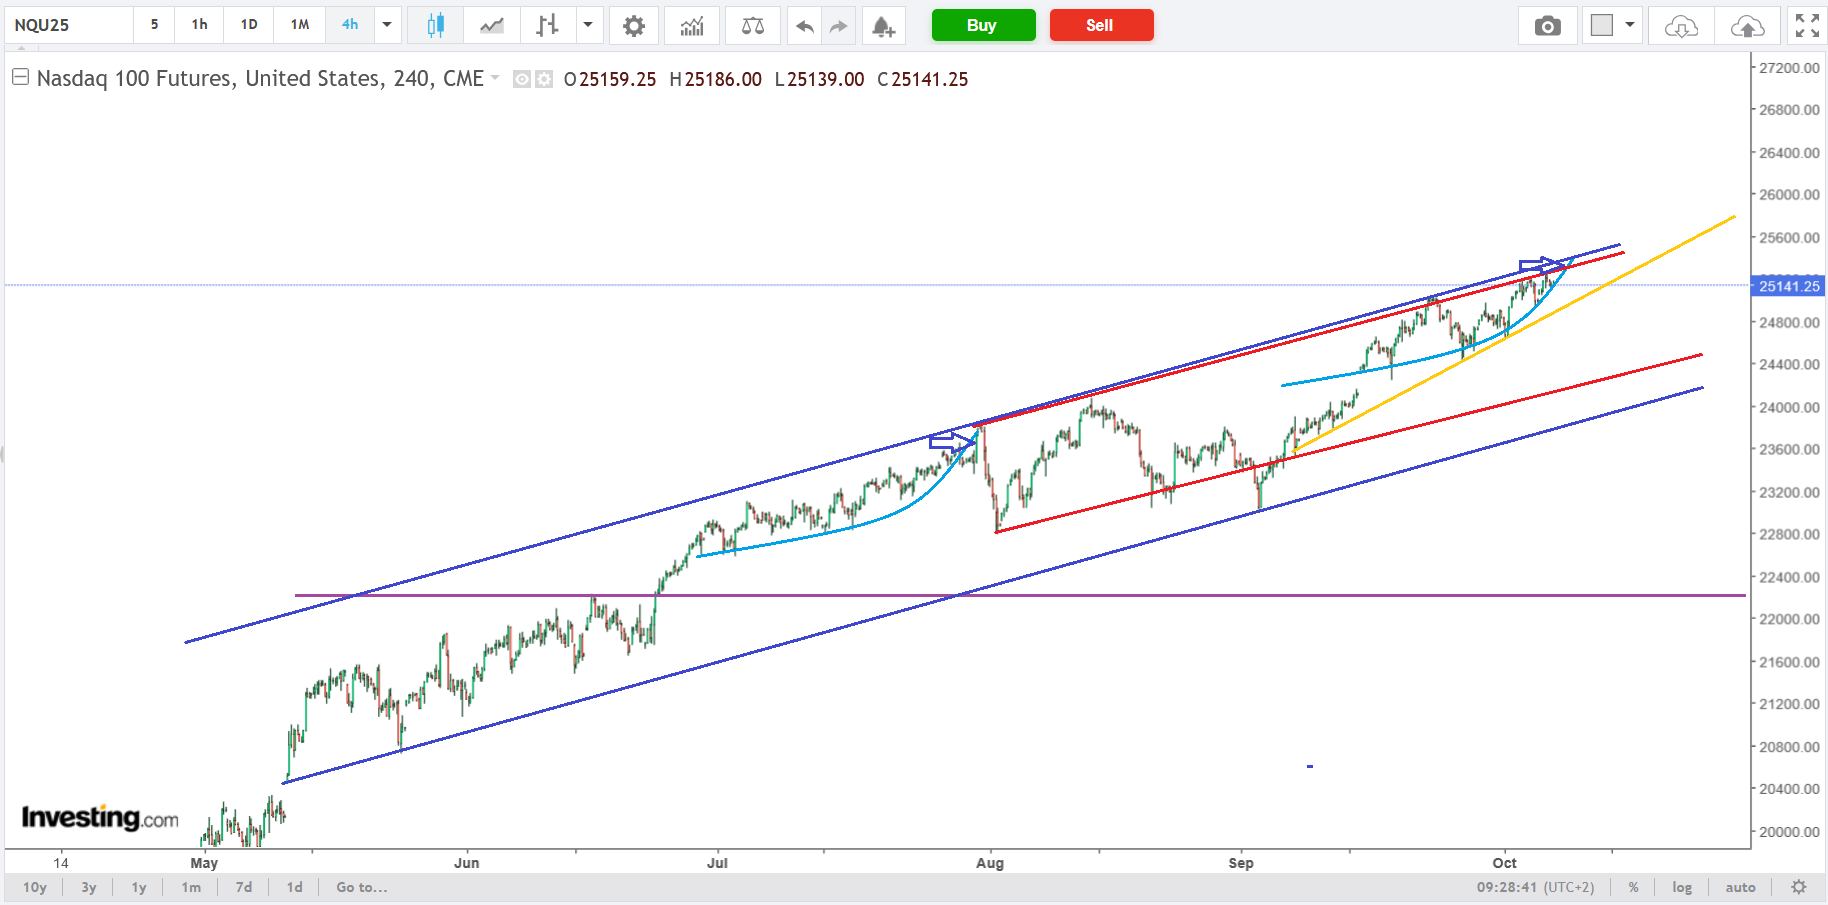1828x905 pixels.
Task: Click the compare symbols scale icon
Action: pyautogui.click(x=752, y=26)
